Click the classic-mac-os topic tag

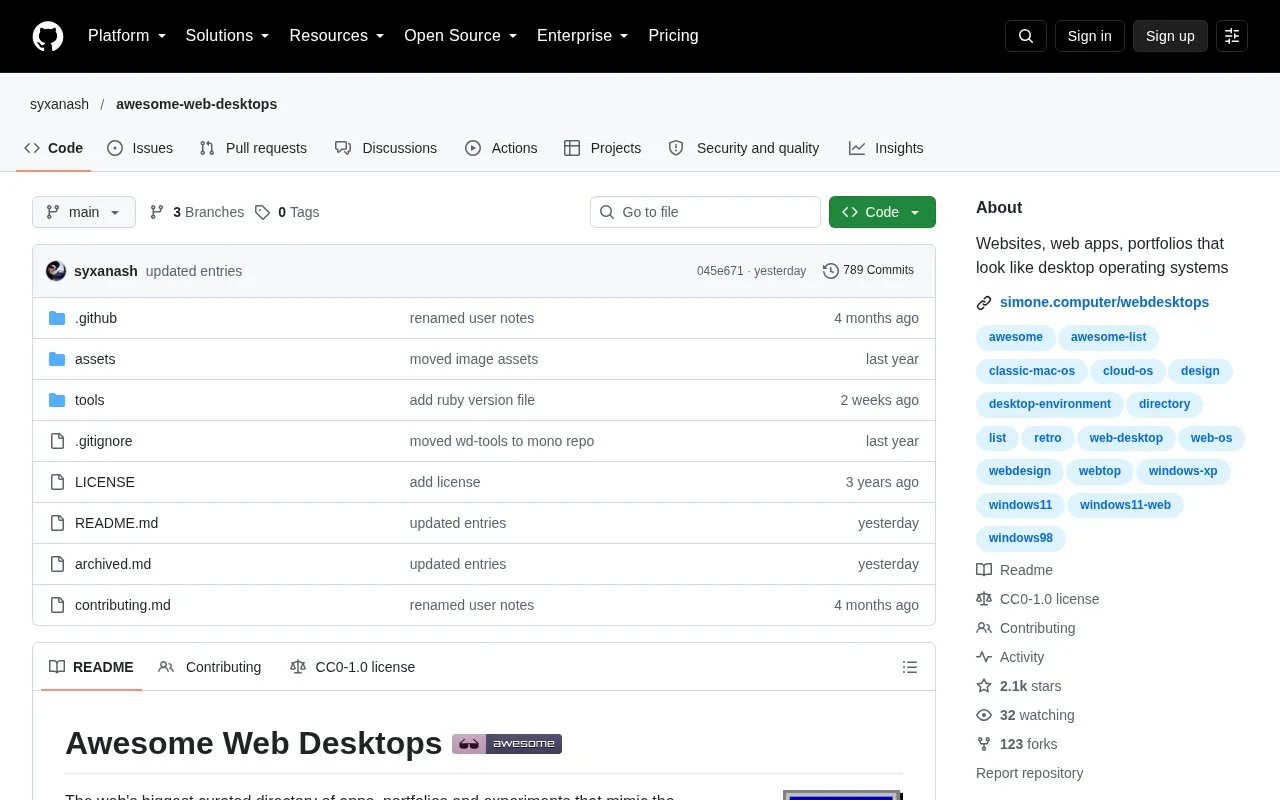click(x=1032, y=371)
